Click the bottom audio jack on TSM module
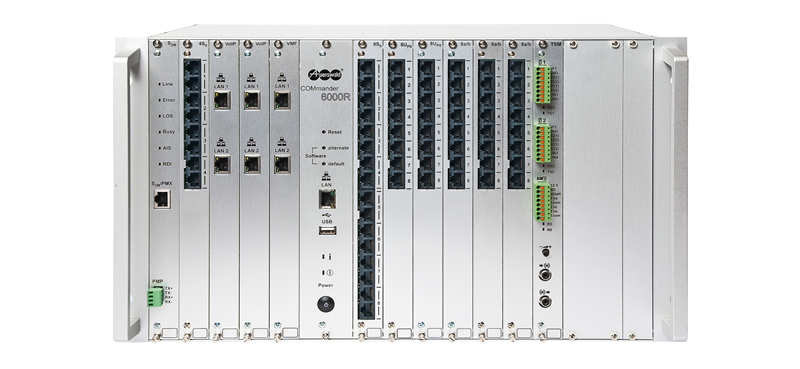 pos(544,301)
